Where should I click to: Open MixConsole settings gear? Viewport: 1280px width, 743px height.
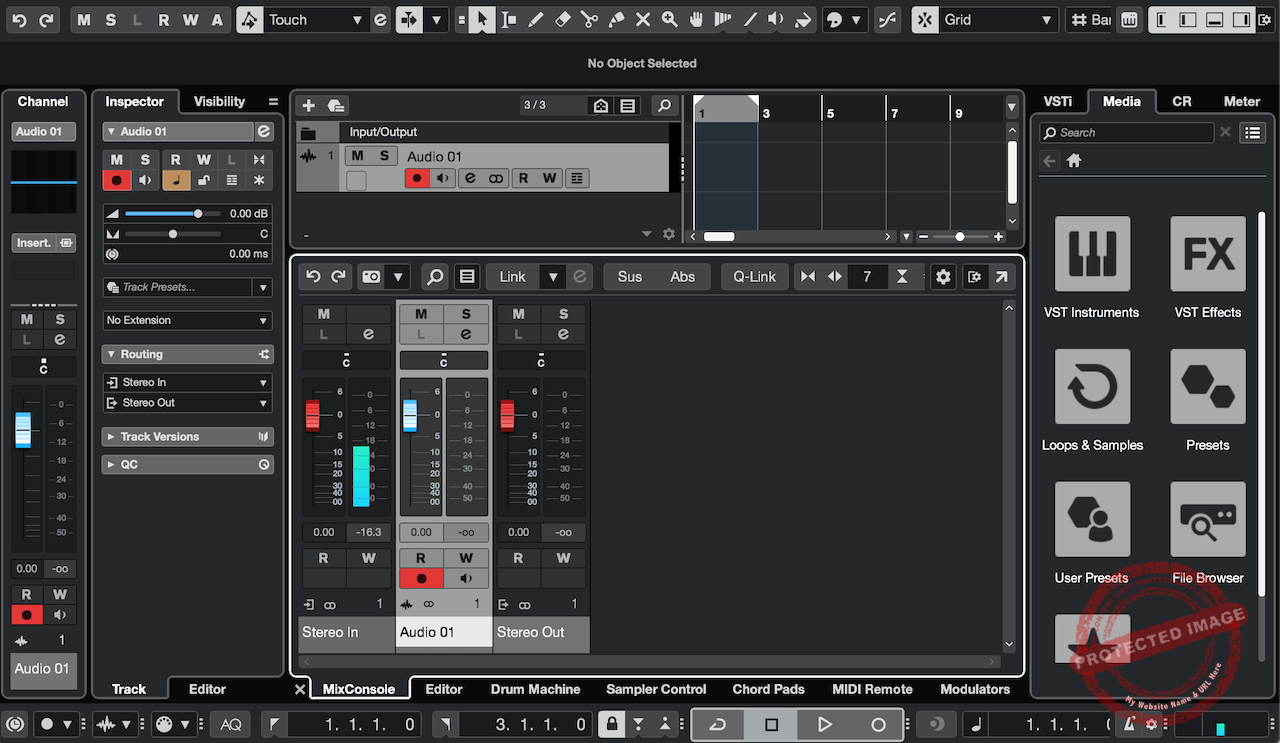click(943, 277)
